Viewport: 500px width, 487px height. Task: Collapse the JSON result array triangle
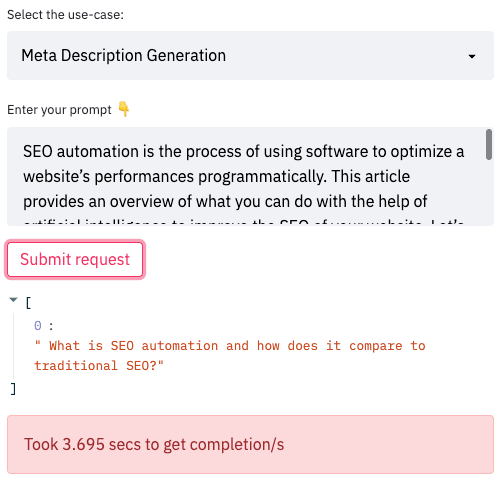coord(13,300)
